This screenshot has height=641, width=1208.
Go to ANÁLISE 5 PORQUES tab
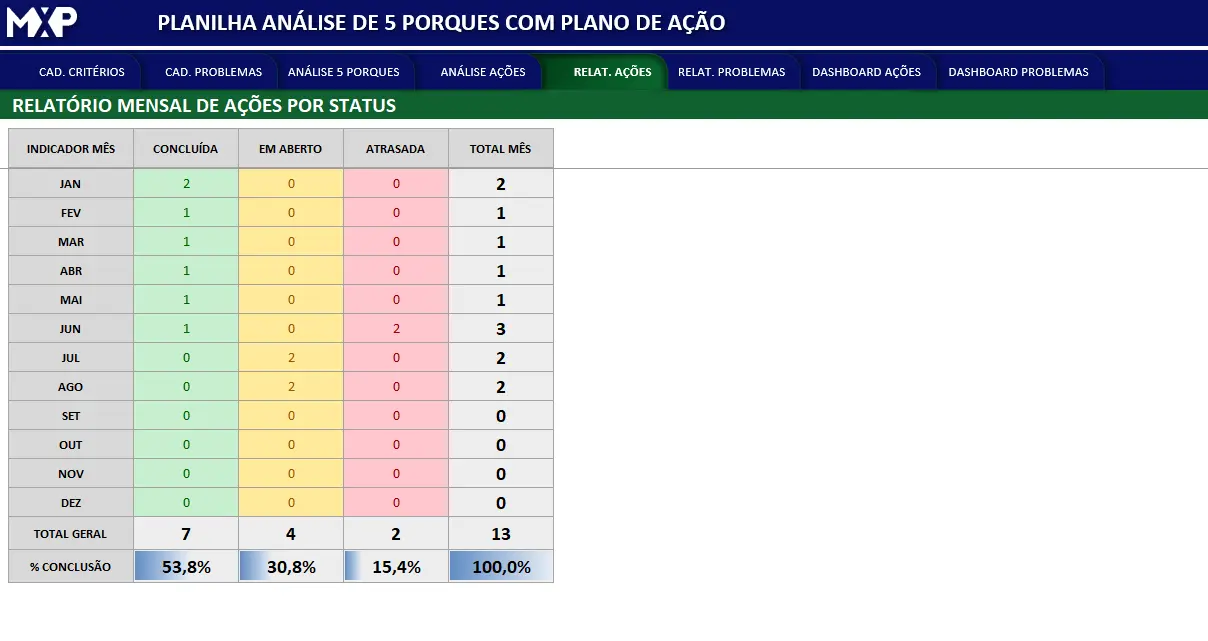(343, 72)
